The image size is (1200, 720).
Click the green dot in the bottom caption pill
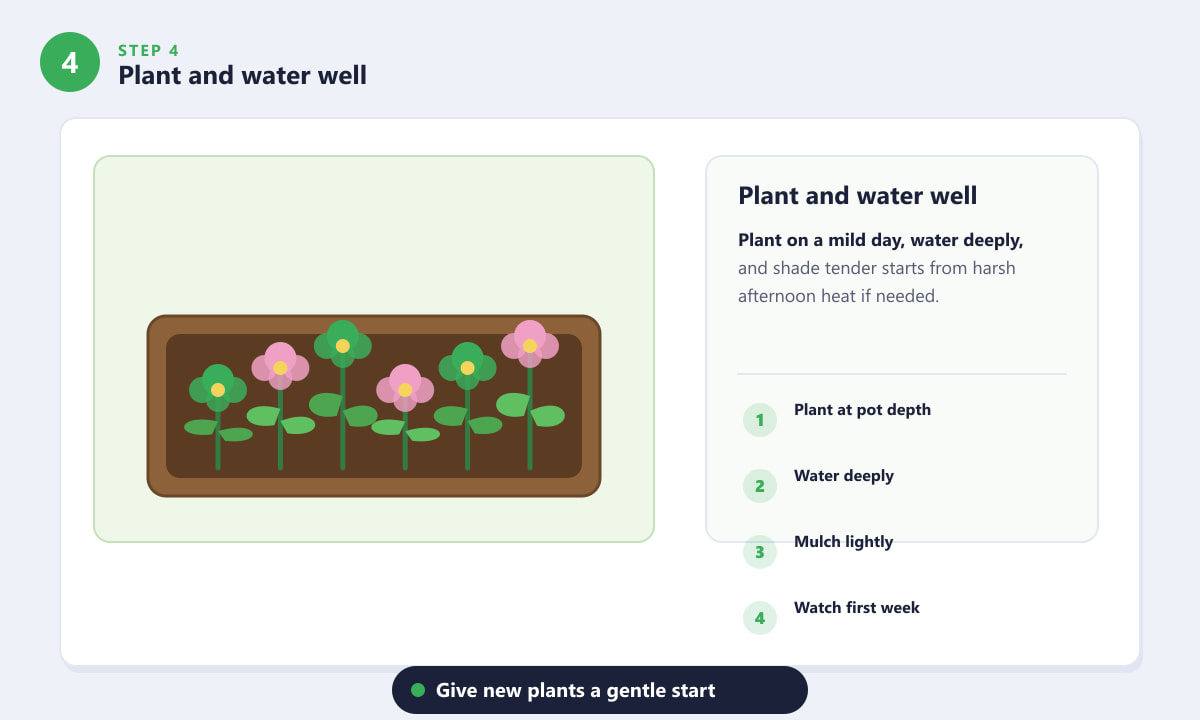[x=418, y=690]
